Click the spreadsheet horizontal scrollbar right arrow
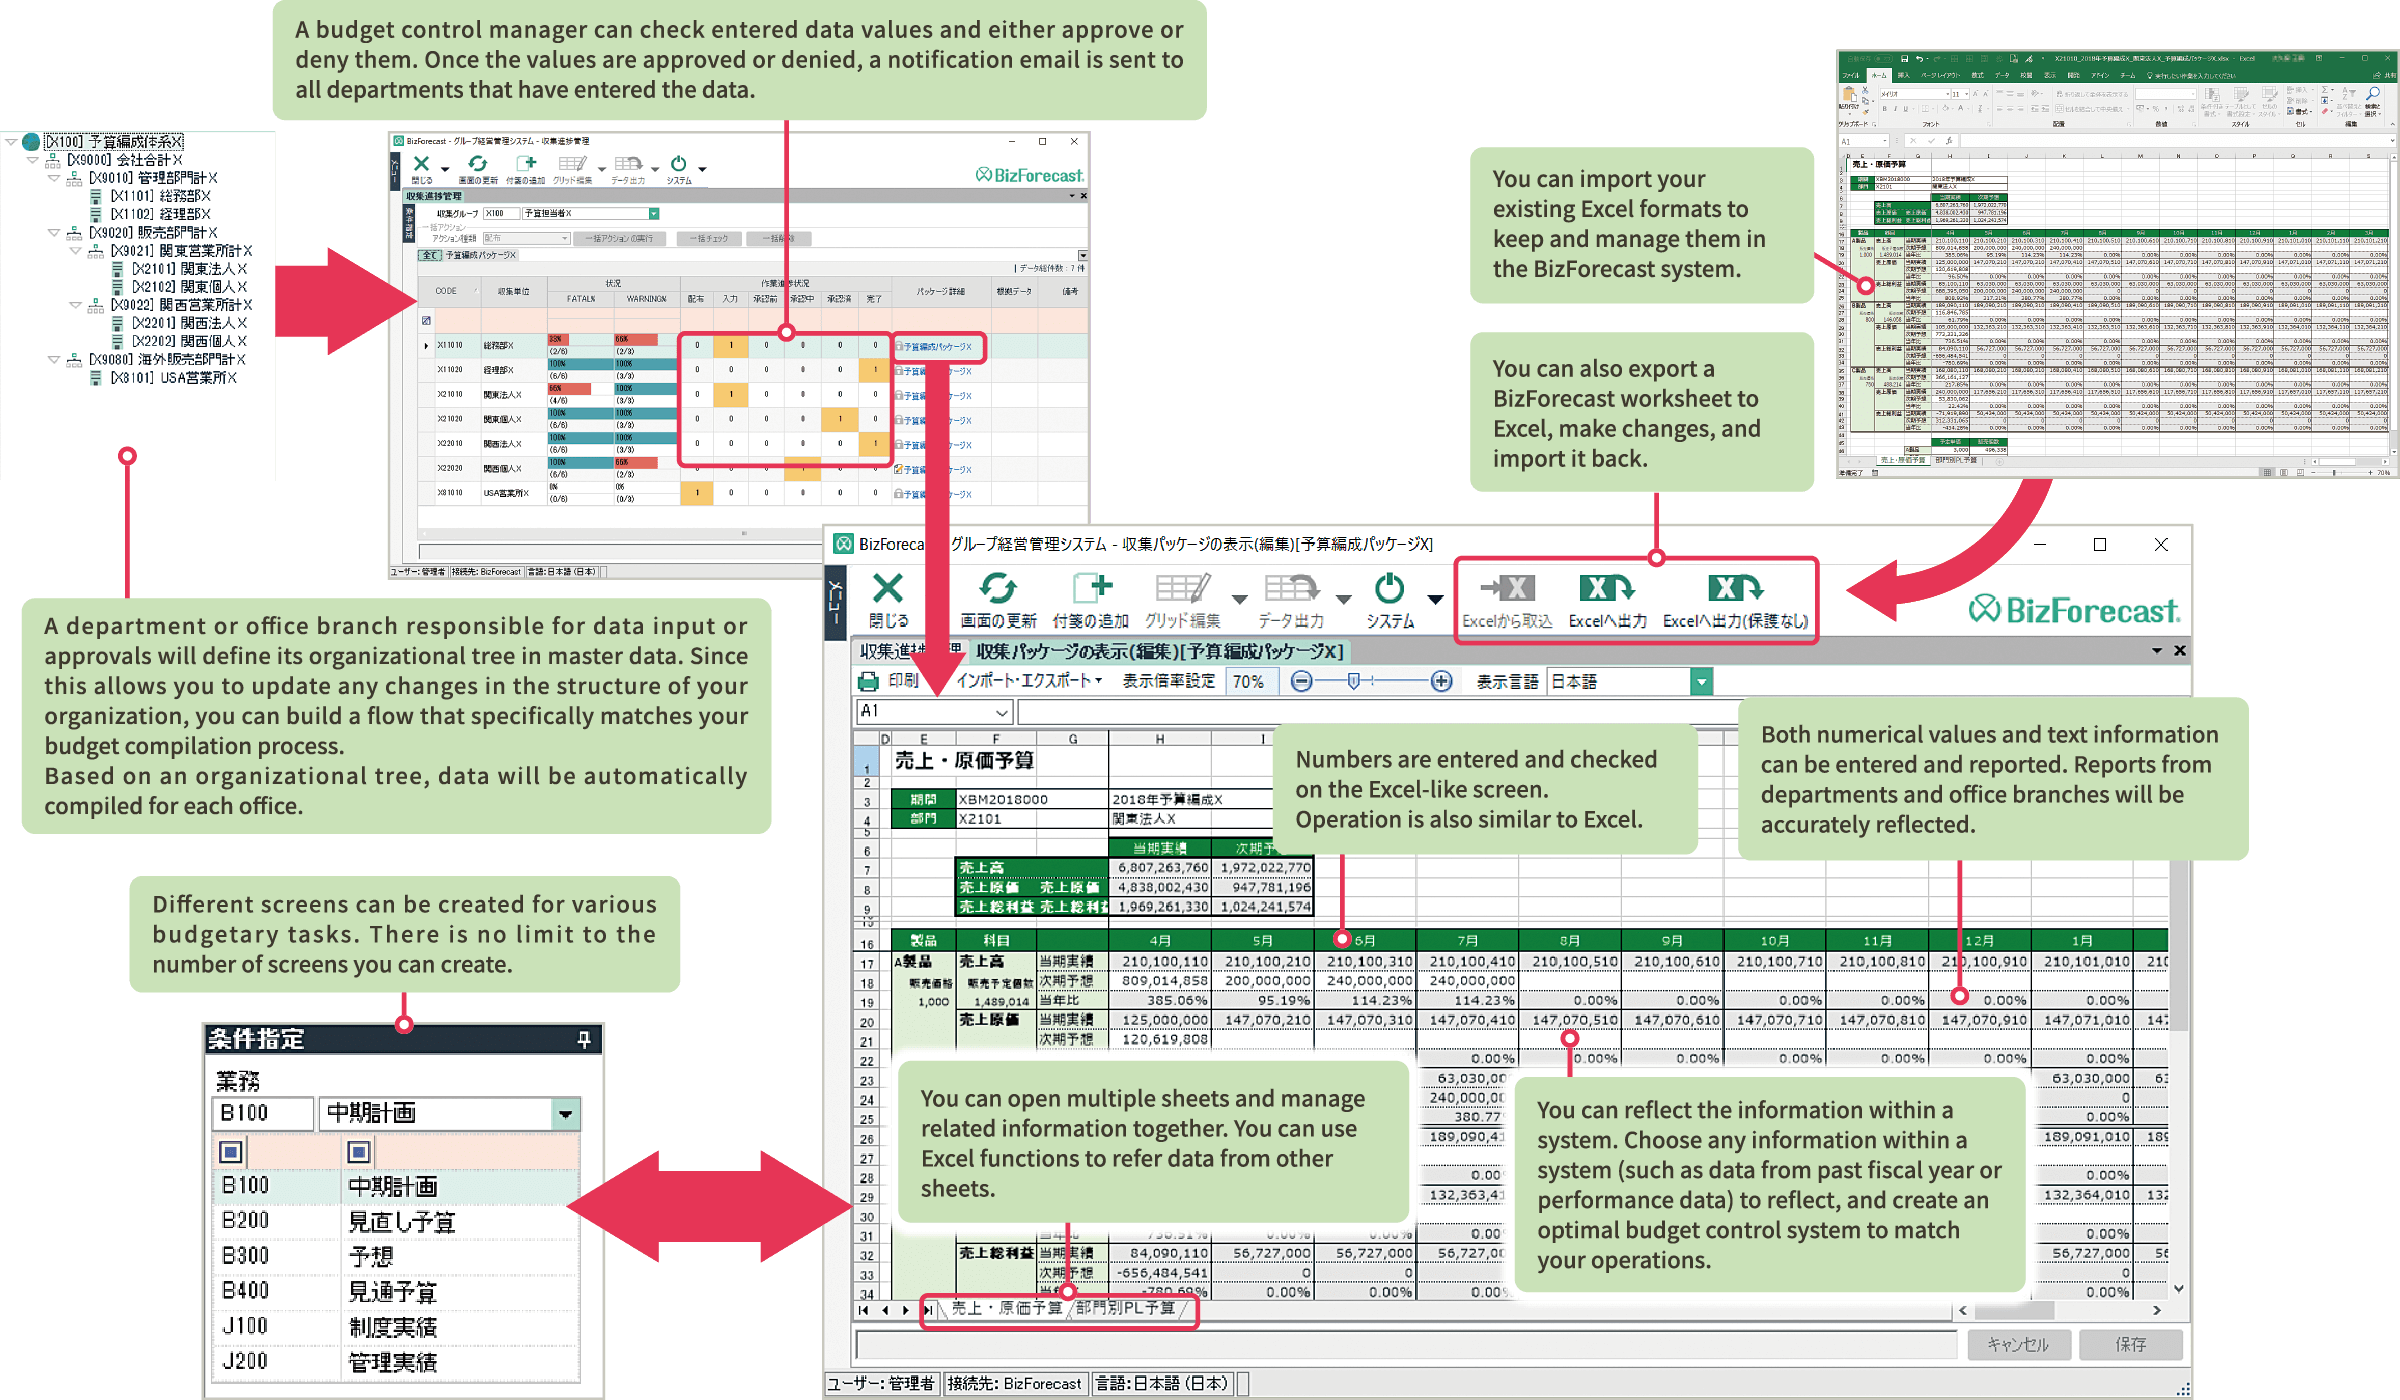 coord(2157,1310)
